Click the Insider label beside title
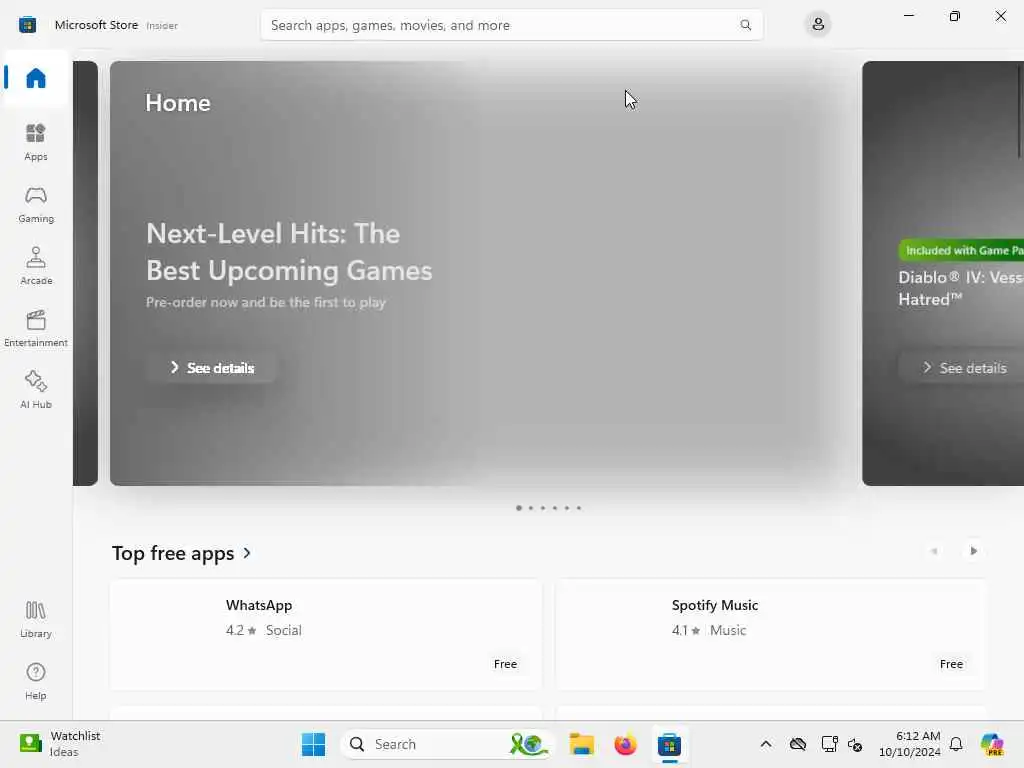 162,26
